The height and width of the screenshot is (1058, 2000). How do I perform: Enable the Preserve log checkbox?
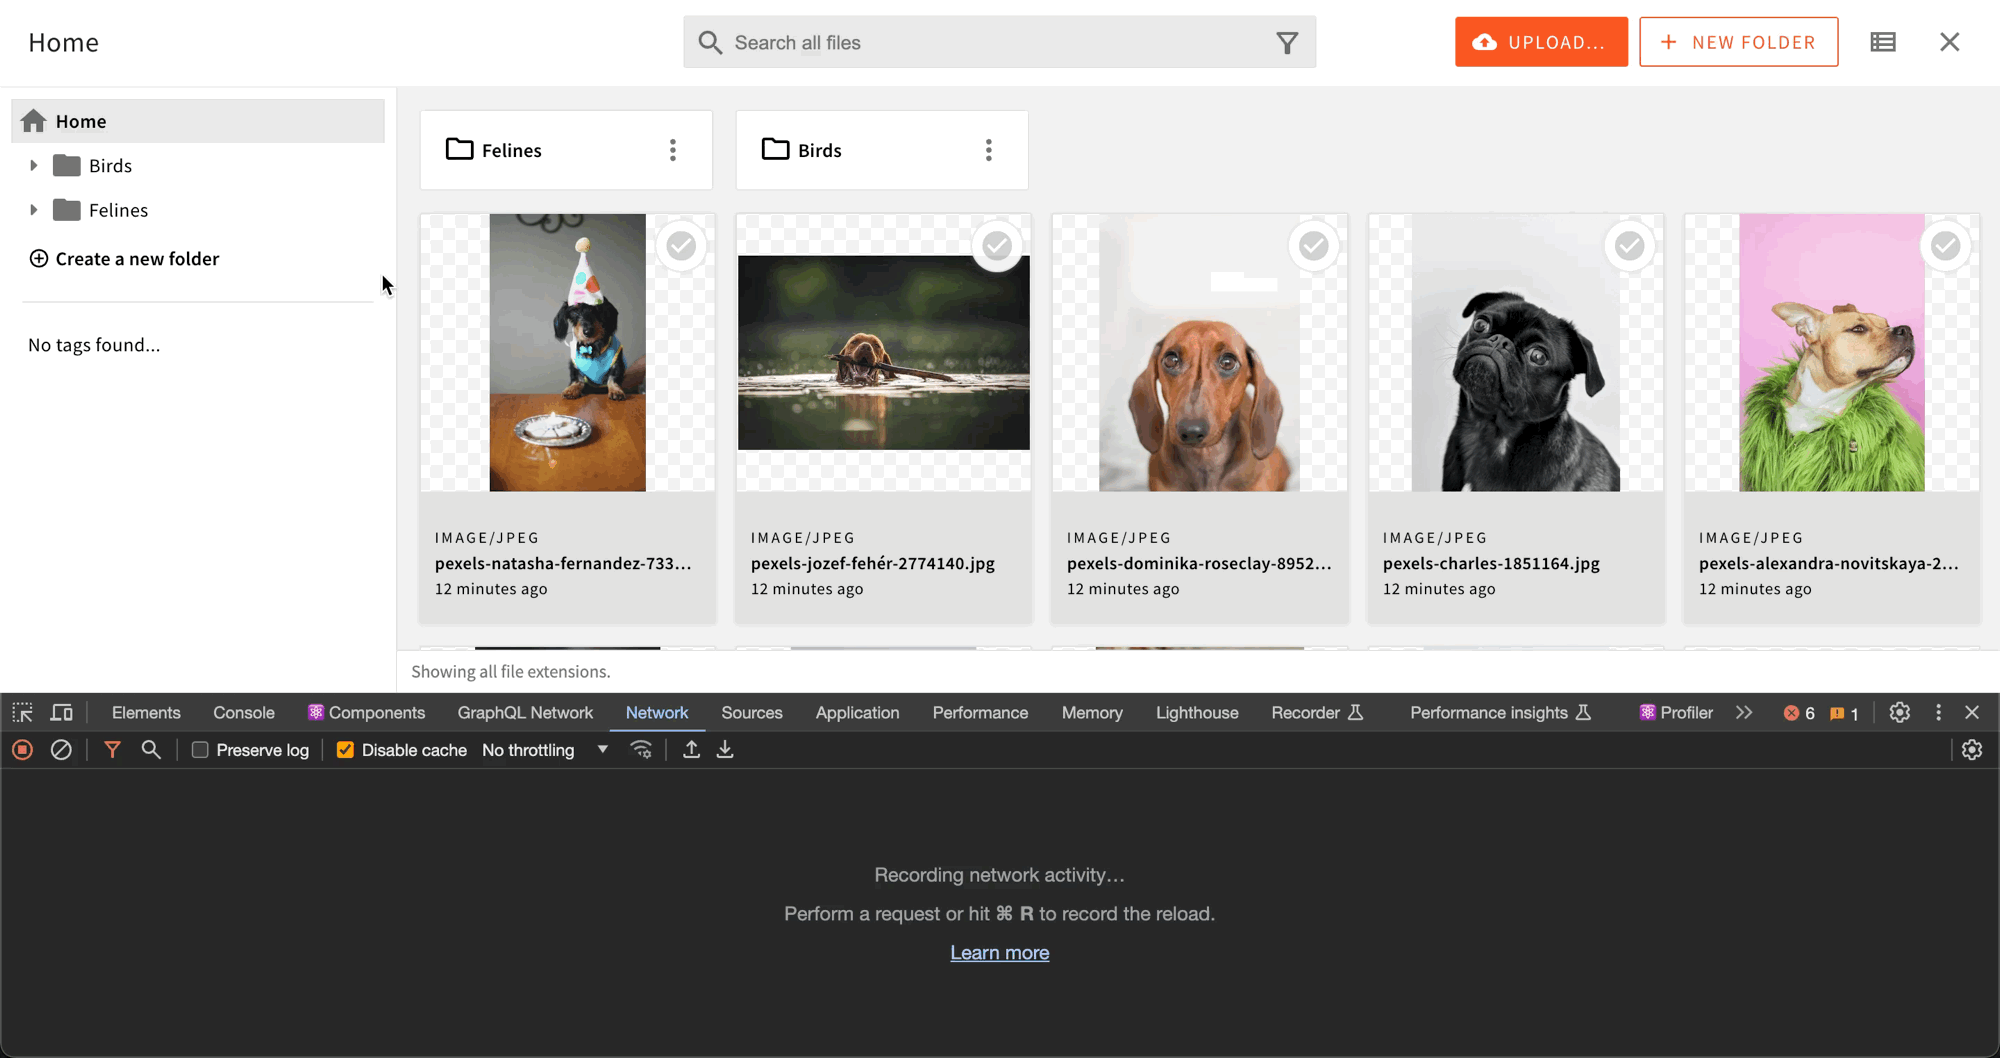(x=200, y=750)
